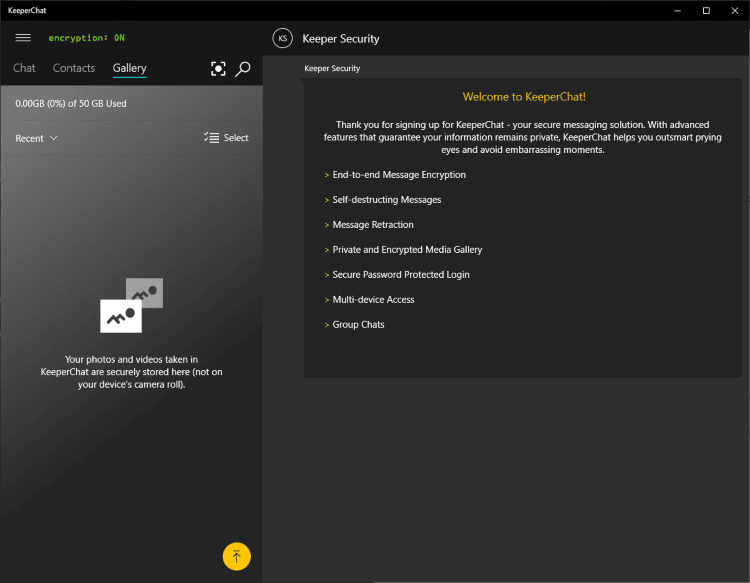Click Multi-device Access item
This screenshot has width=750, height=583.
373,299
